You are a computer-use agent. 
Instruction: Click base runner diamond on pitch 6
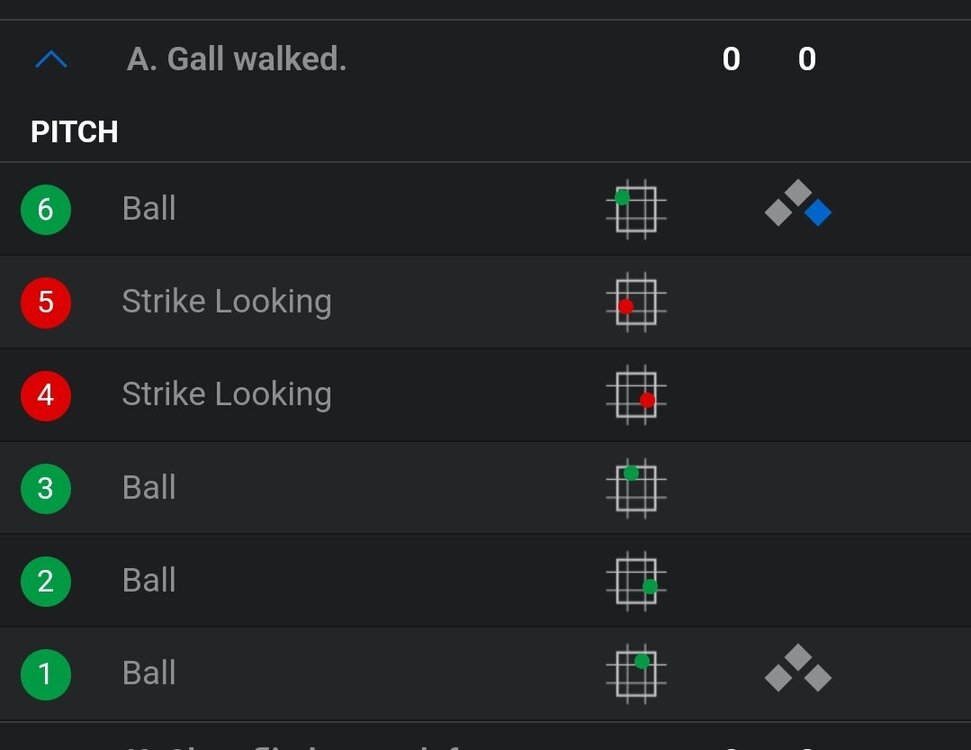point(798,204)
